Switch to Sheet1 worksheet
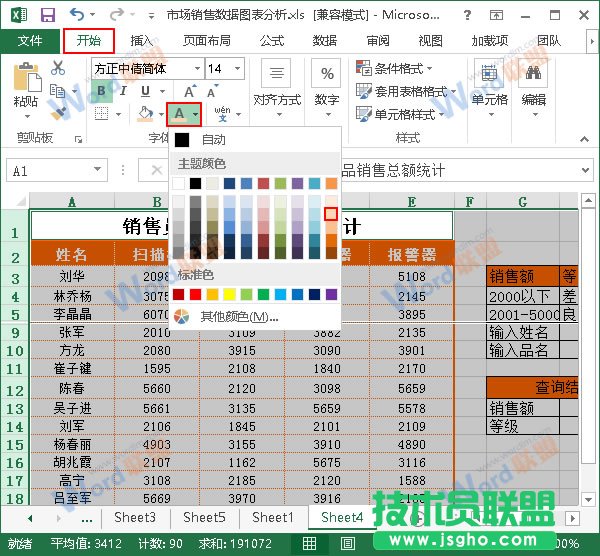 273,517
